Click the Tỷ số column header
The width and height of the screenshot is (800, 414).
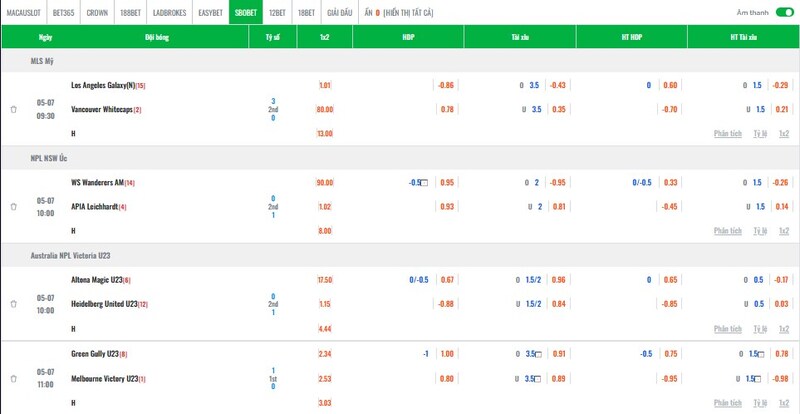tap(273, 37)
